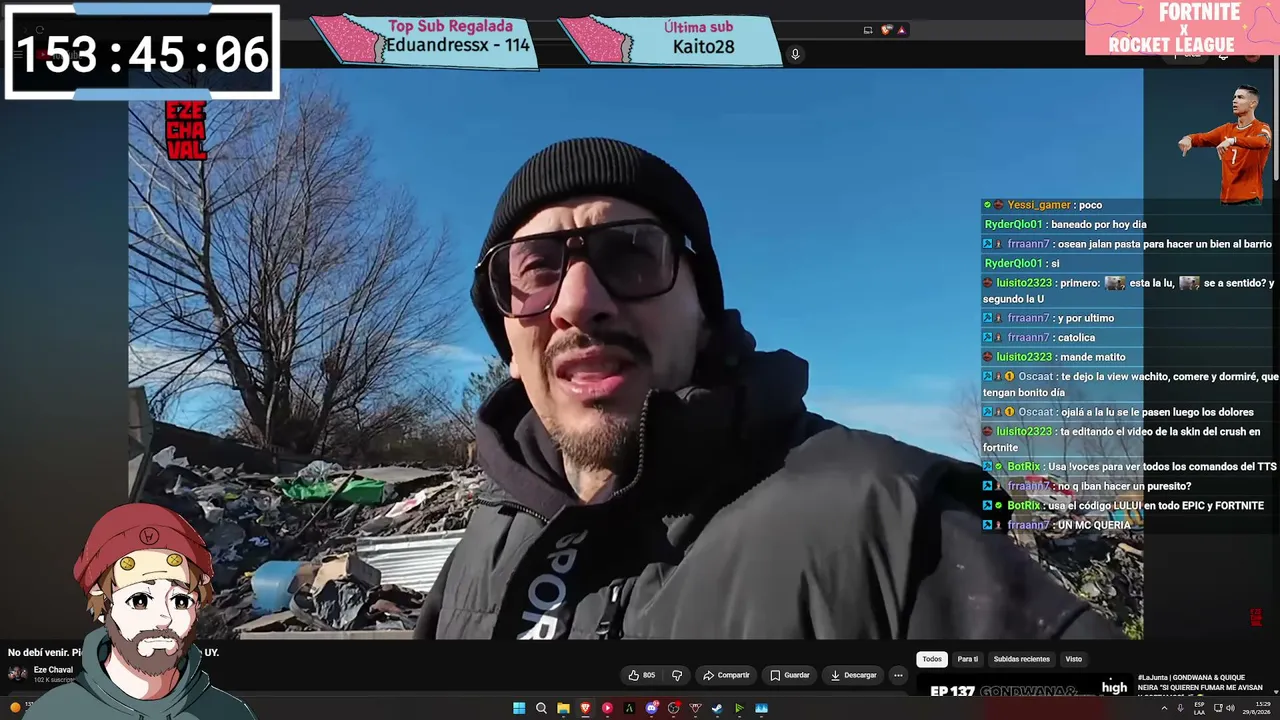Click the orange weather icon in taskbar
The image size is (1280, 720).
tap(15, 707)
